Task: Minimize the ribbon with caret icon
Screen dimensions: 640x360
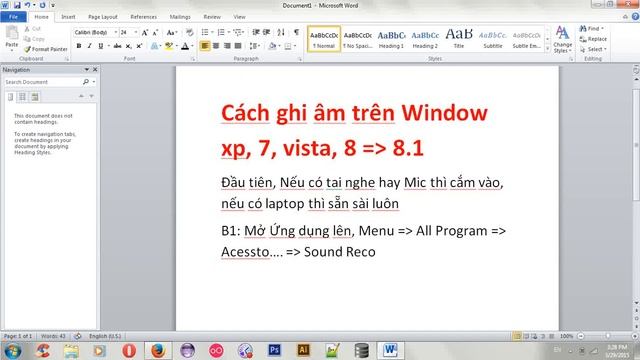Action: tap(625, 17)
